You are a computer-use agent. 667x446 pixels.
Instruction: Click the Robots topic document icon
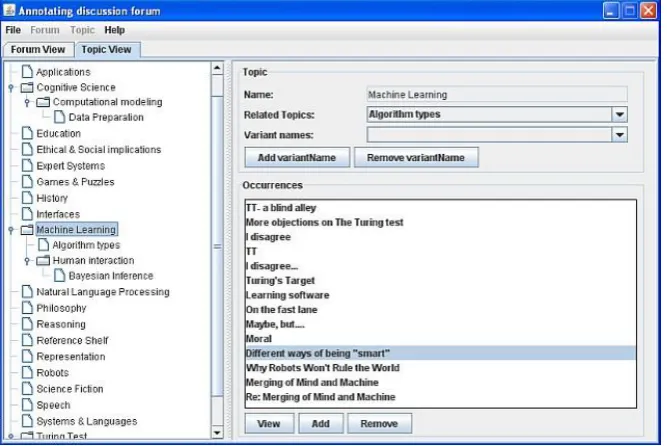(x=27, y=372)
